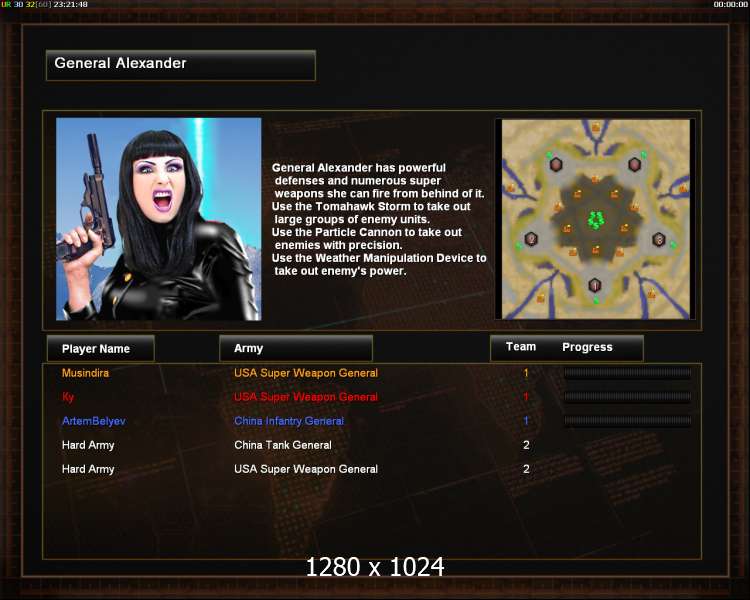
Task: Choose start position marker 3 on minimap
Action: point(659,239)
